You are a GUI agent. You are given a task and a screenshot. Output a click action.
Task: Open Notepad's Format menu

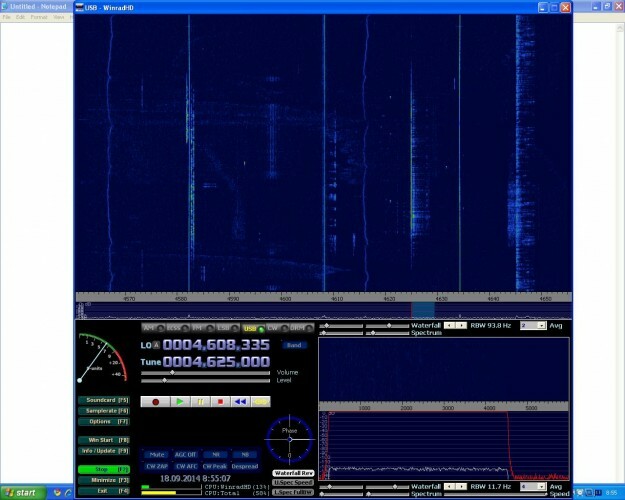38,17
